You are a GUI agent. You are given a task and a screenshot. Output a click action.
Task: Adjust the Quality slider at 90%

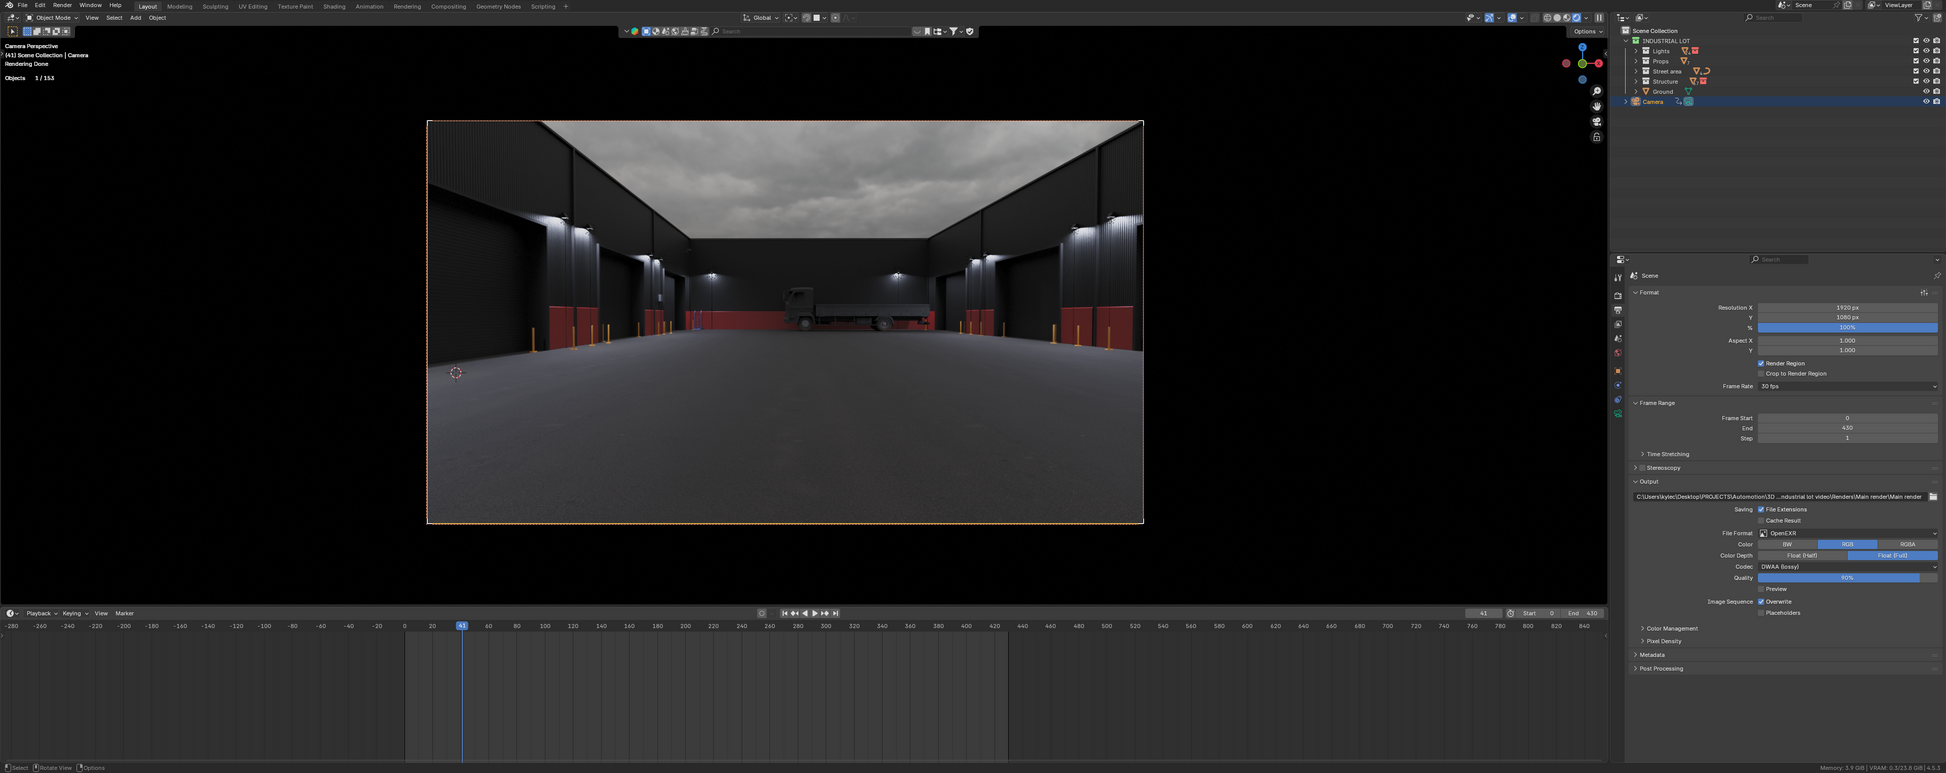pos(1847,578)
